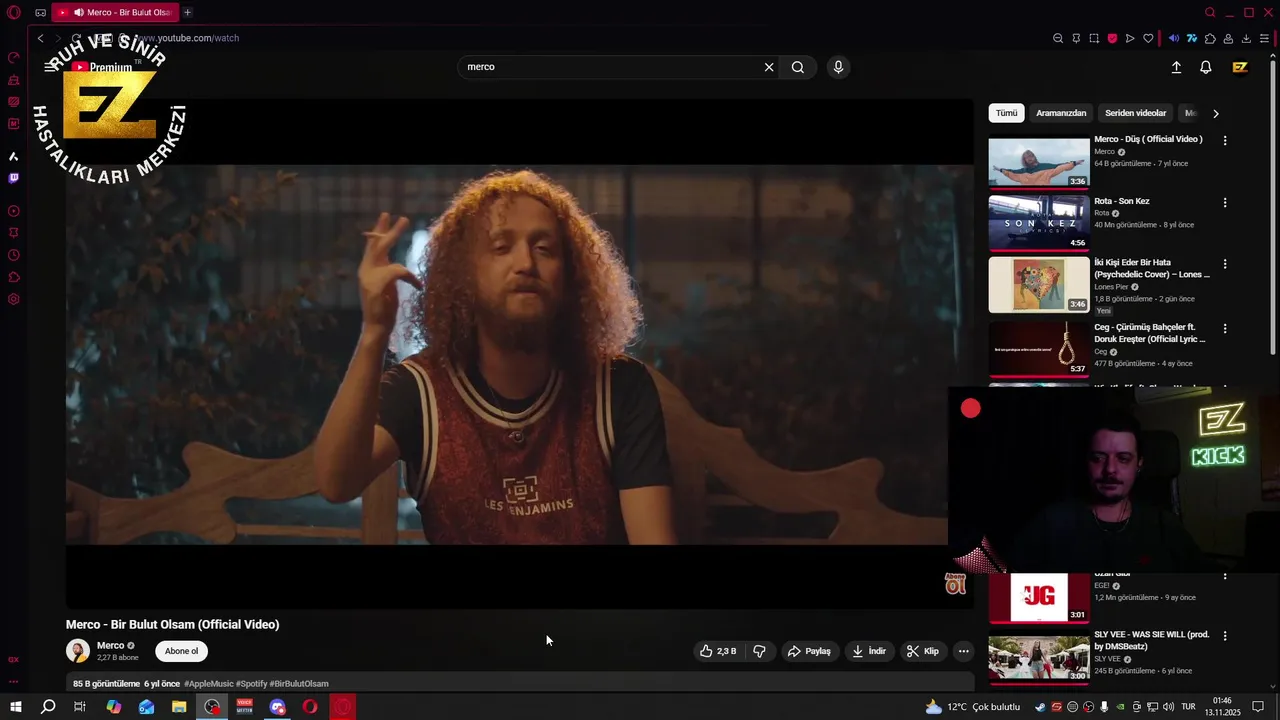This screenshot has width=1280, height=720.
Task: Select the Merco - Bir Bulut Olsam tab
Action: pos(114,12)
